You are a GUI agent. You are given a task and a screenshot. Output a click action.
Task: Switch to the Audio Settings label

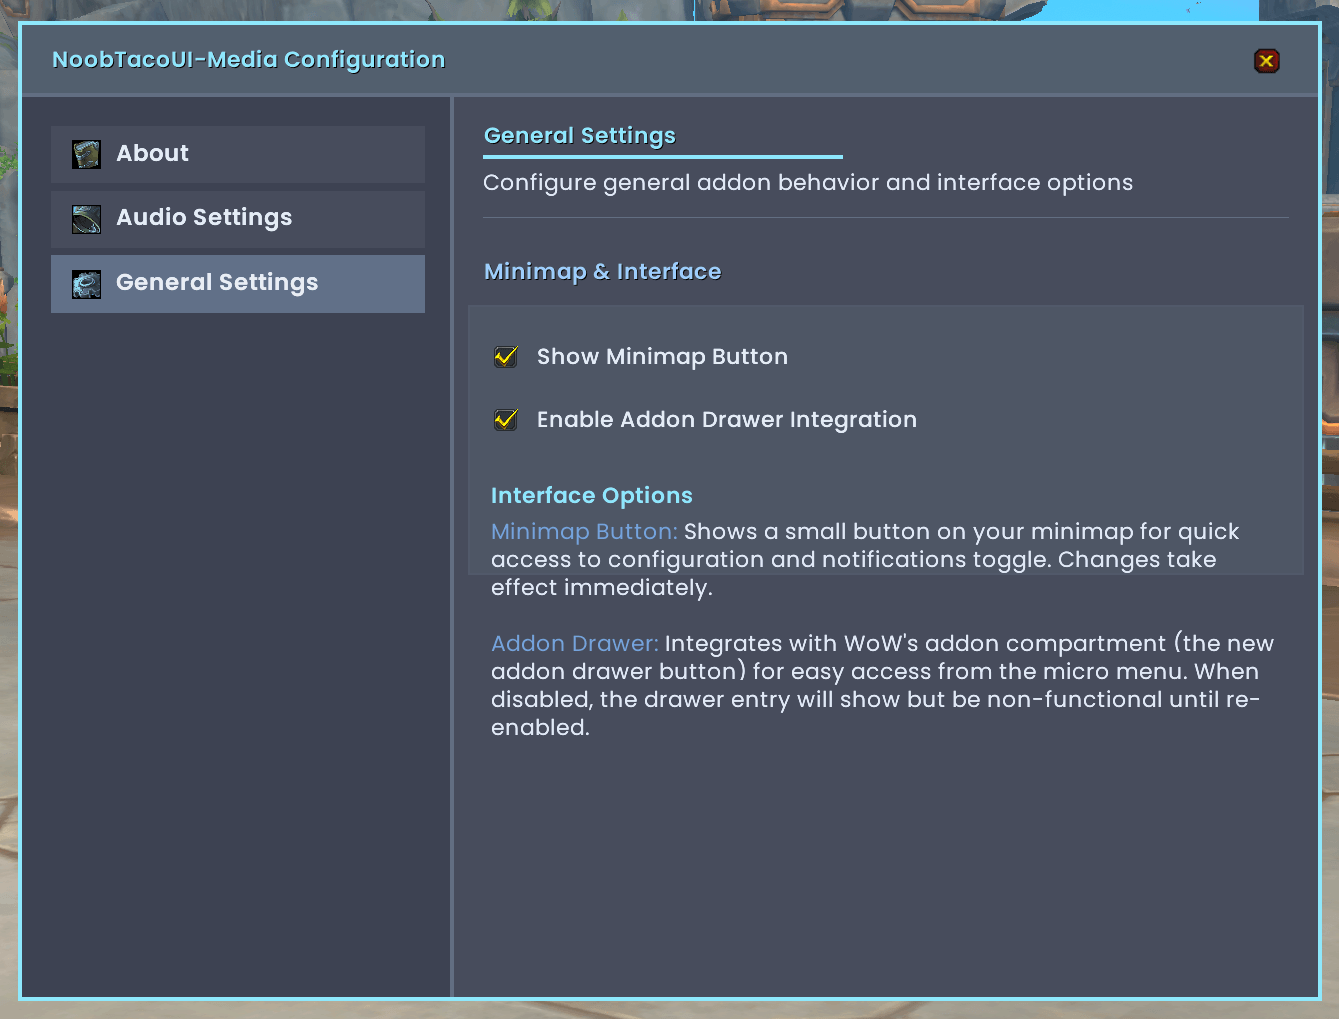(204, 218)
